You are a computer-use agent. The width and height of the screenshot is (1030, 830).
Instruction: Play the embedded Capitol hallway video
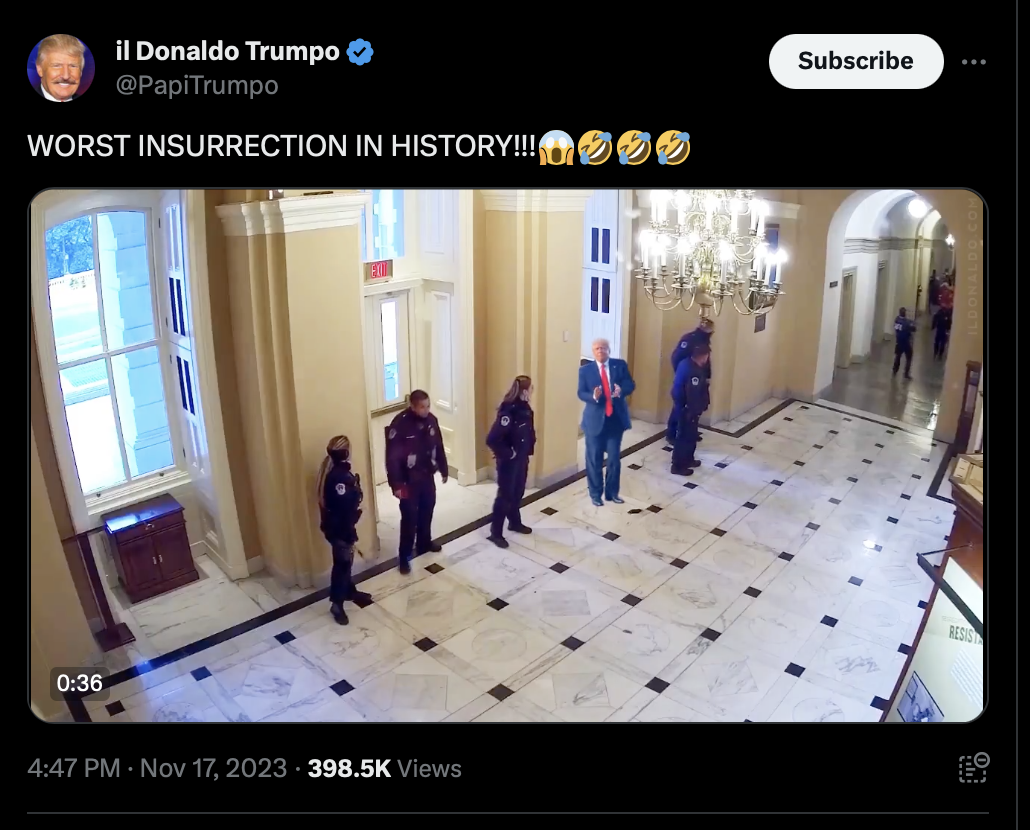(508, 456)
